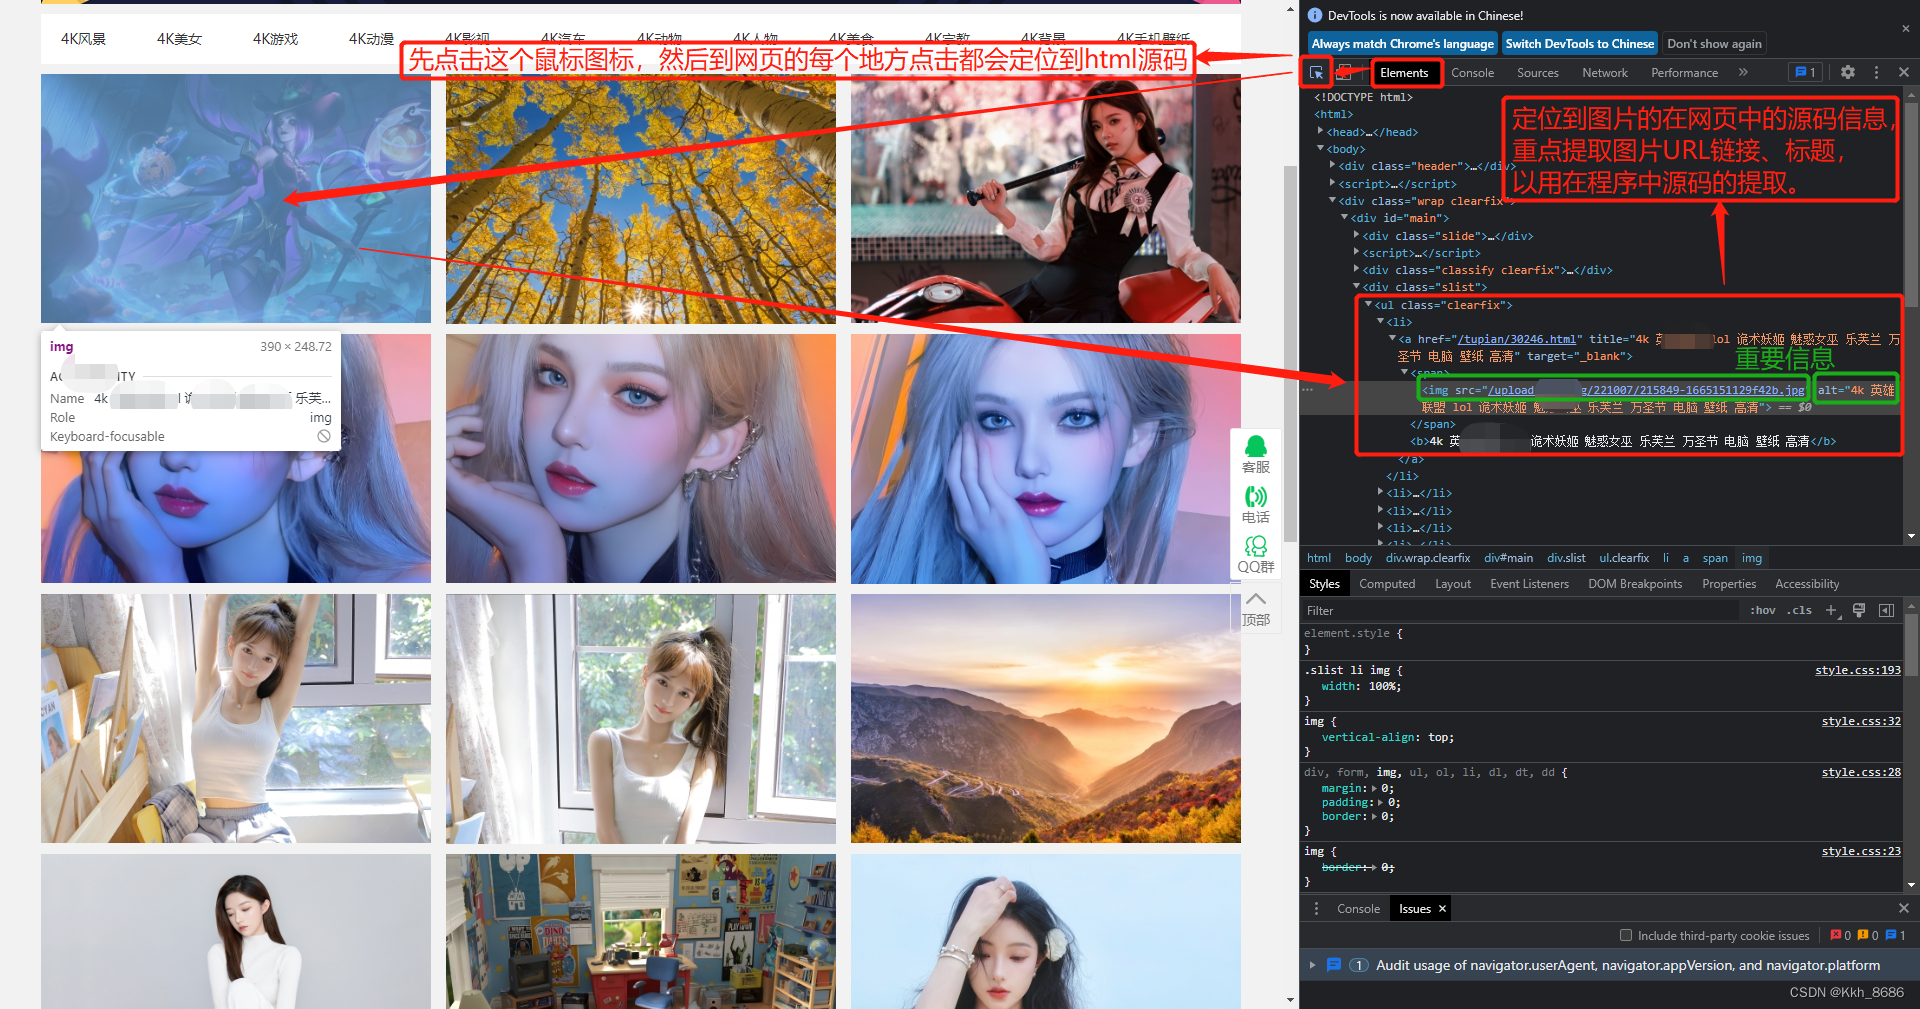The width and height of the screenshot is (1920, 1009).
Task: Select ul.clearfix in the breadcrumb
Action: coord(1624,558)
